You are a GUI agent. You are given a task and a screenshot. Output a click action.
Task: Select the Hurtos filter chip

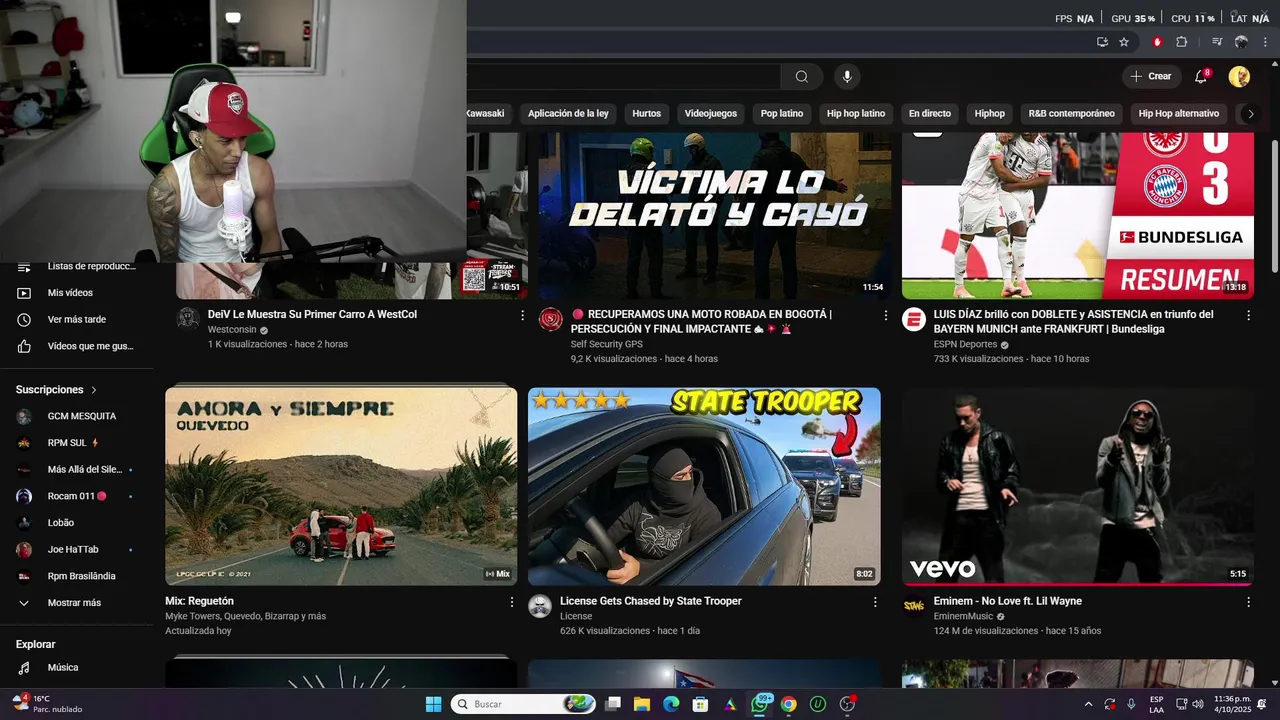(646, 113)
